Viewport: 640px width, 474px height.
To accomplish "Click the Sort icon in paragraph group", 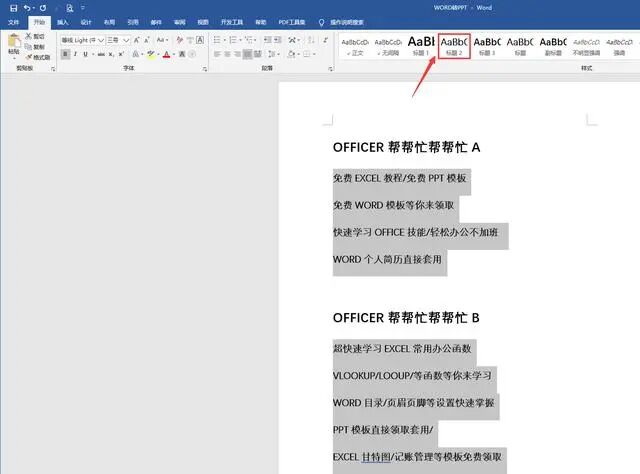I will pyautogui.click(x=311, y=40).
